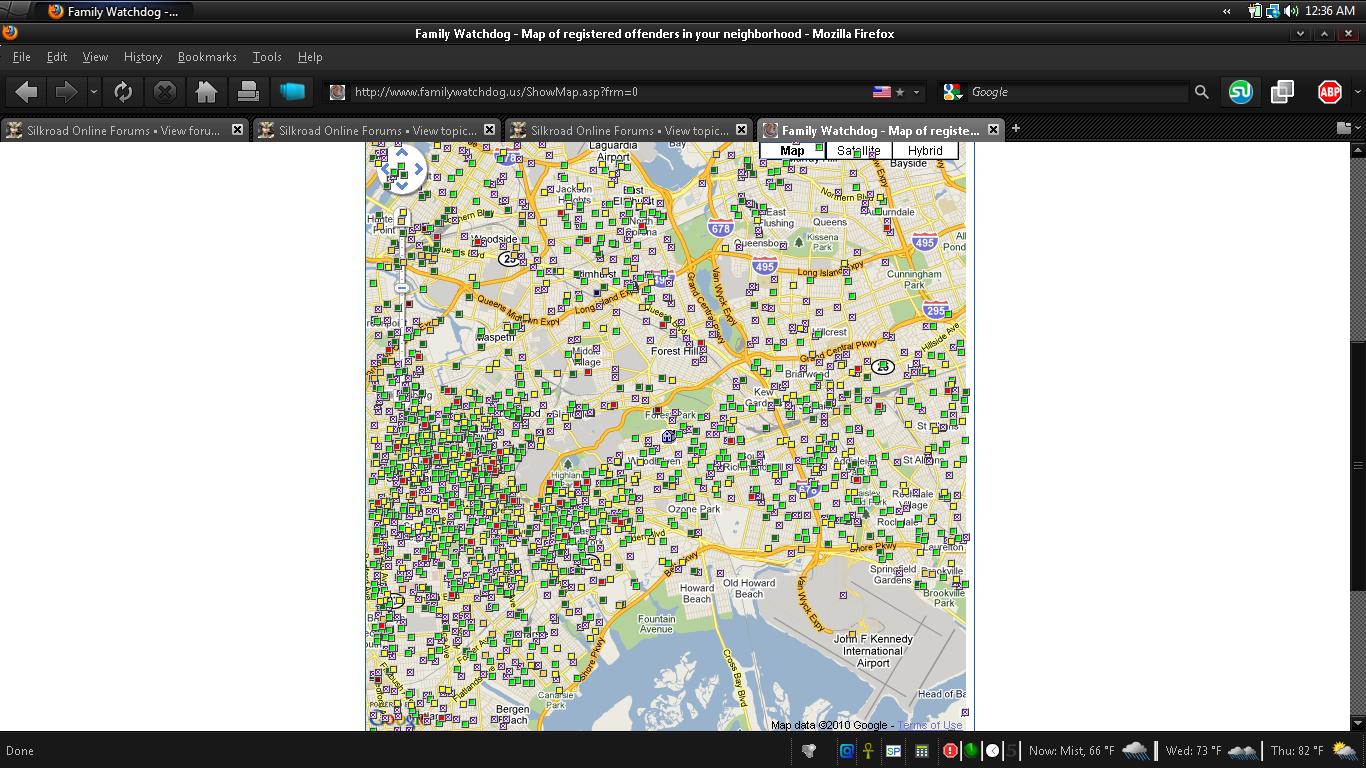Viewport: 1366px width, 768px height.
Task: Open the back/forward history dropdown arrow
Action: 93,92
